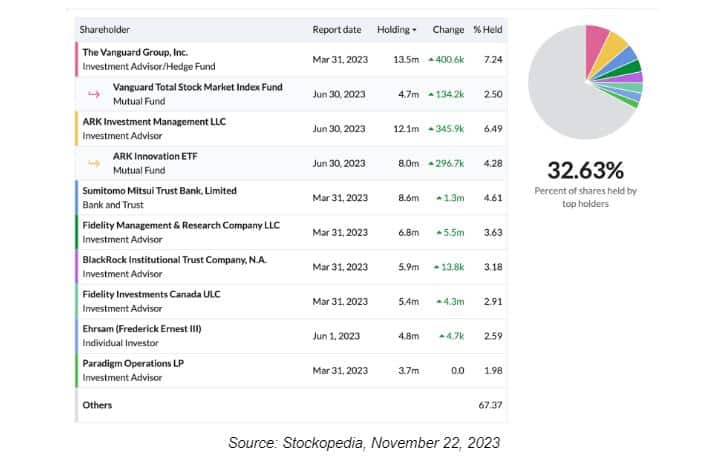Click the arrow icon beside Vanguard Total Stock Market Index Fund
This screenshot has width=701, height=467.
point(95,94)
